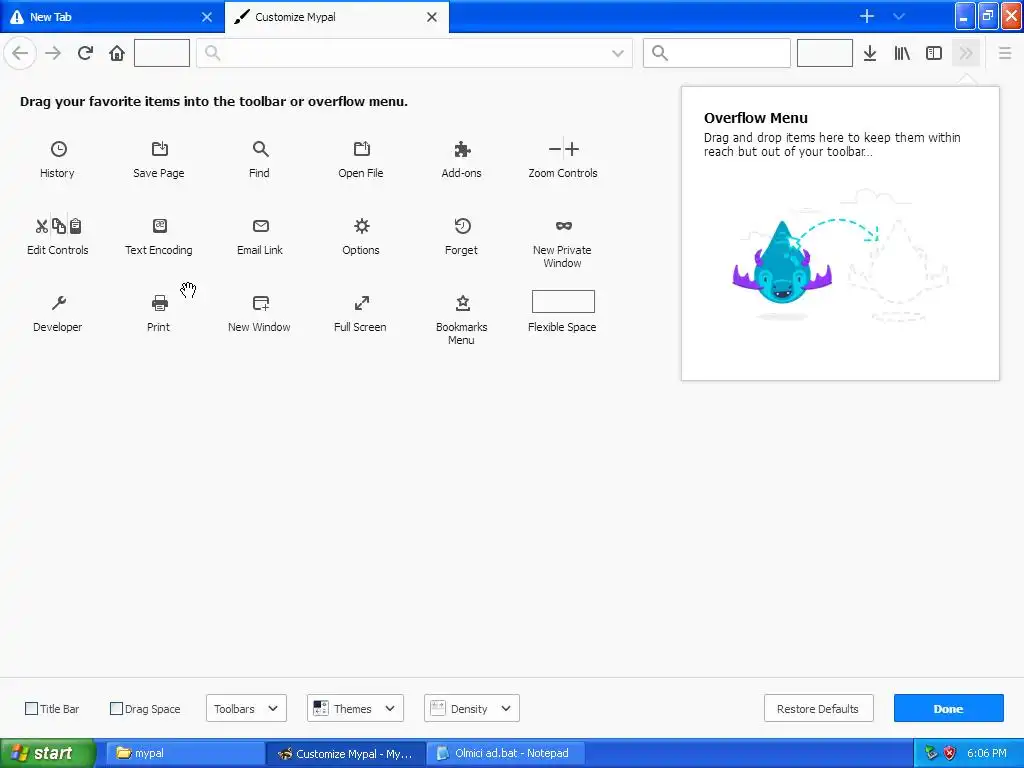Select the Options gear icon
The image size is (1024, 768).
pos(361,226)
